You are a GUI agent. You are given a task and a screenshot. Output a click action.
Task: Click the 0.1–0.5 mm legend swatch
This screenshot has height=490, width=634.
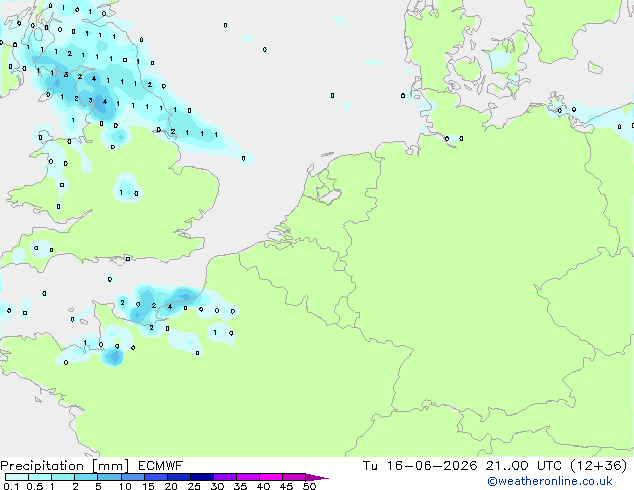pos(17,477)
